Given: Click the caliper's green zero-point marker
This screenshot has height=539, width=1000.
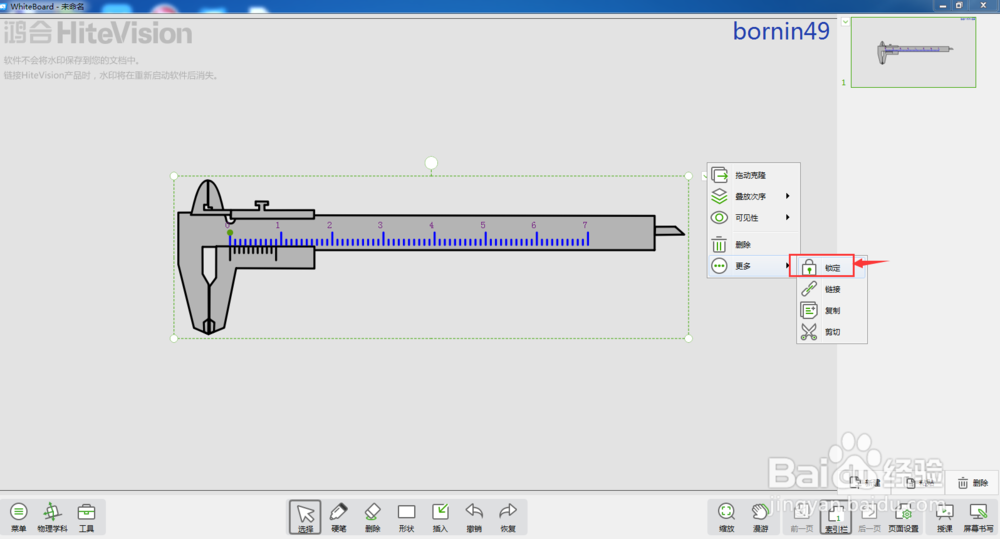Looking at the screenshot, I should click(x=230, y=233).
